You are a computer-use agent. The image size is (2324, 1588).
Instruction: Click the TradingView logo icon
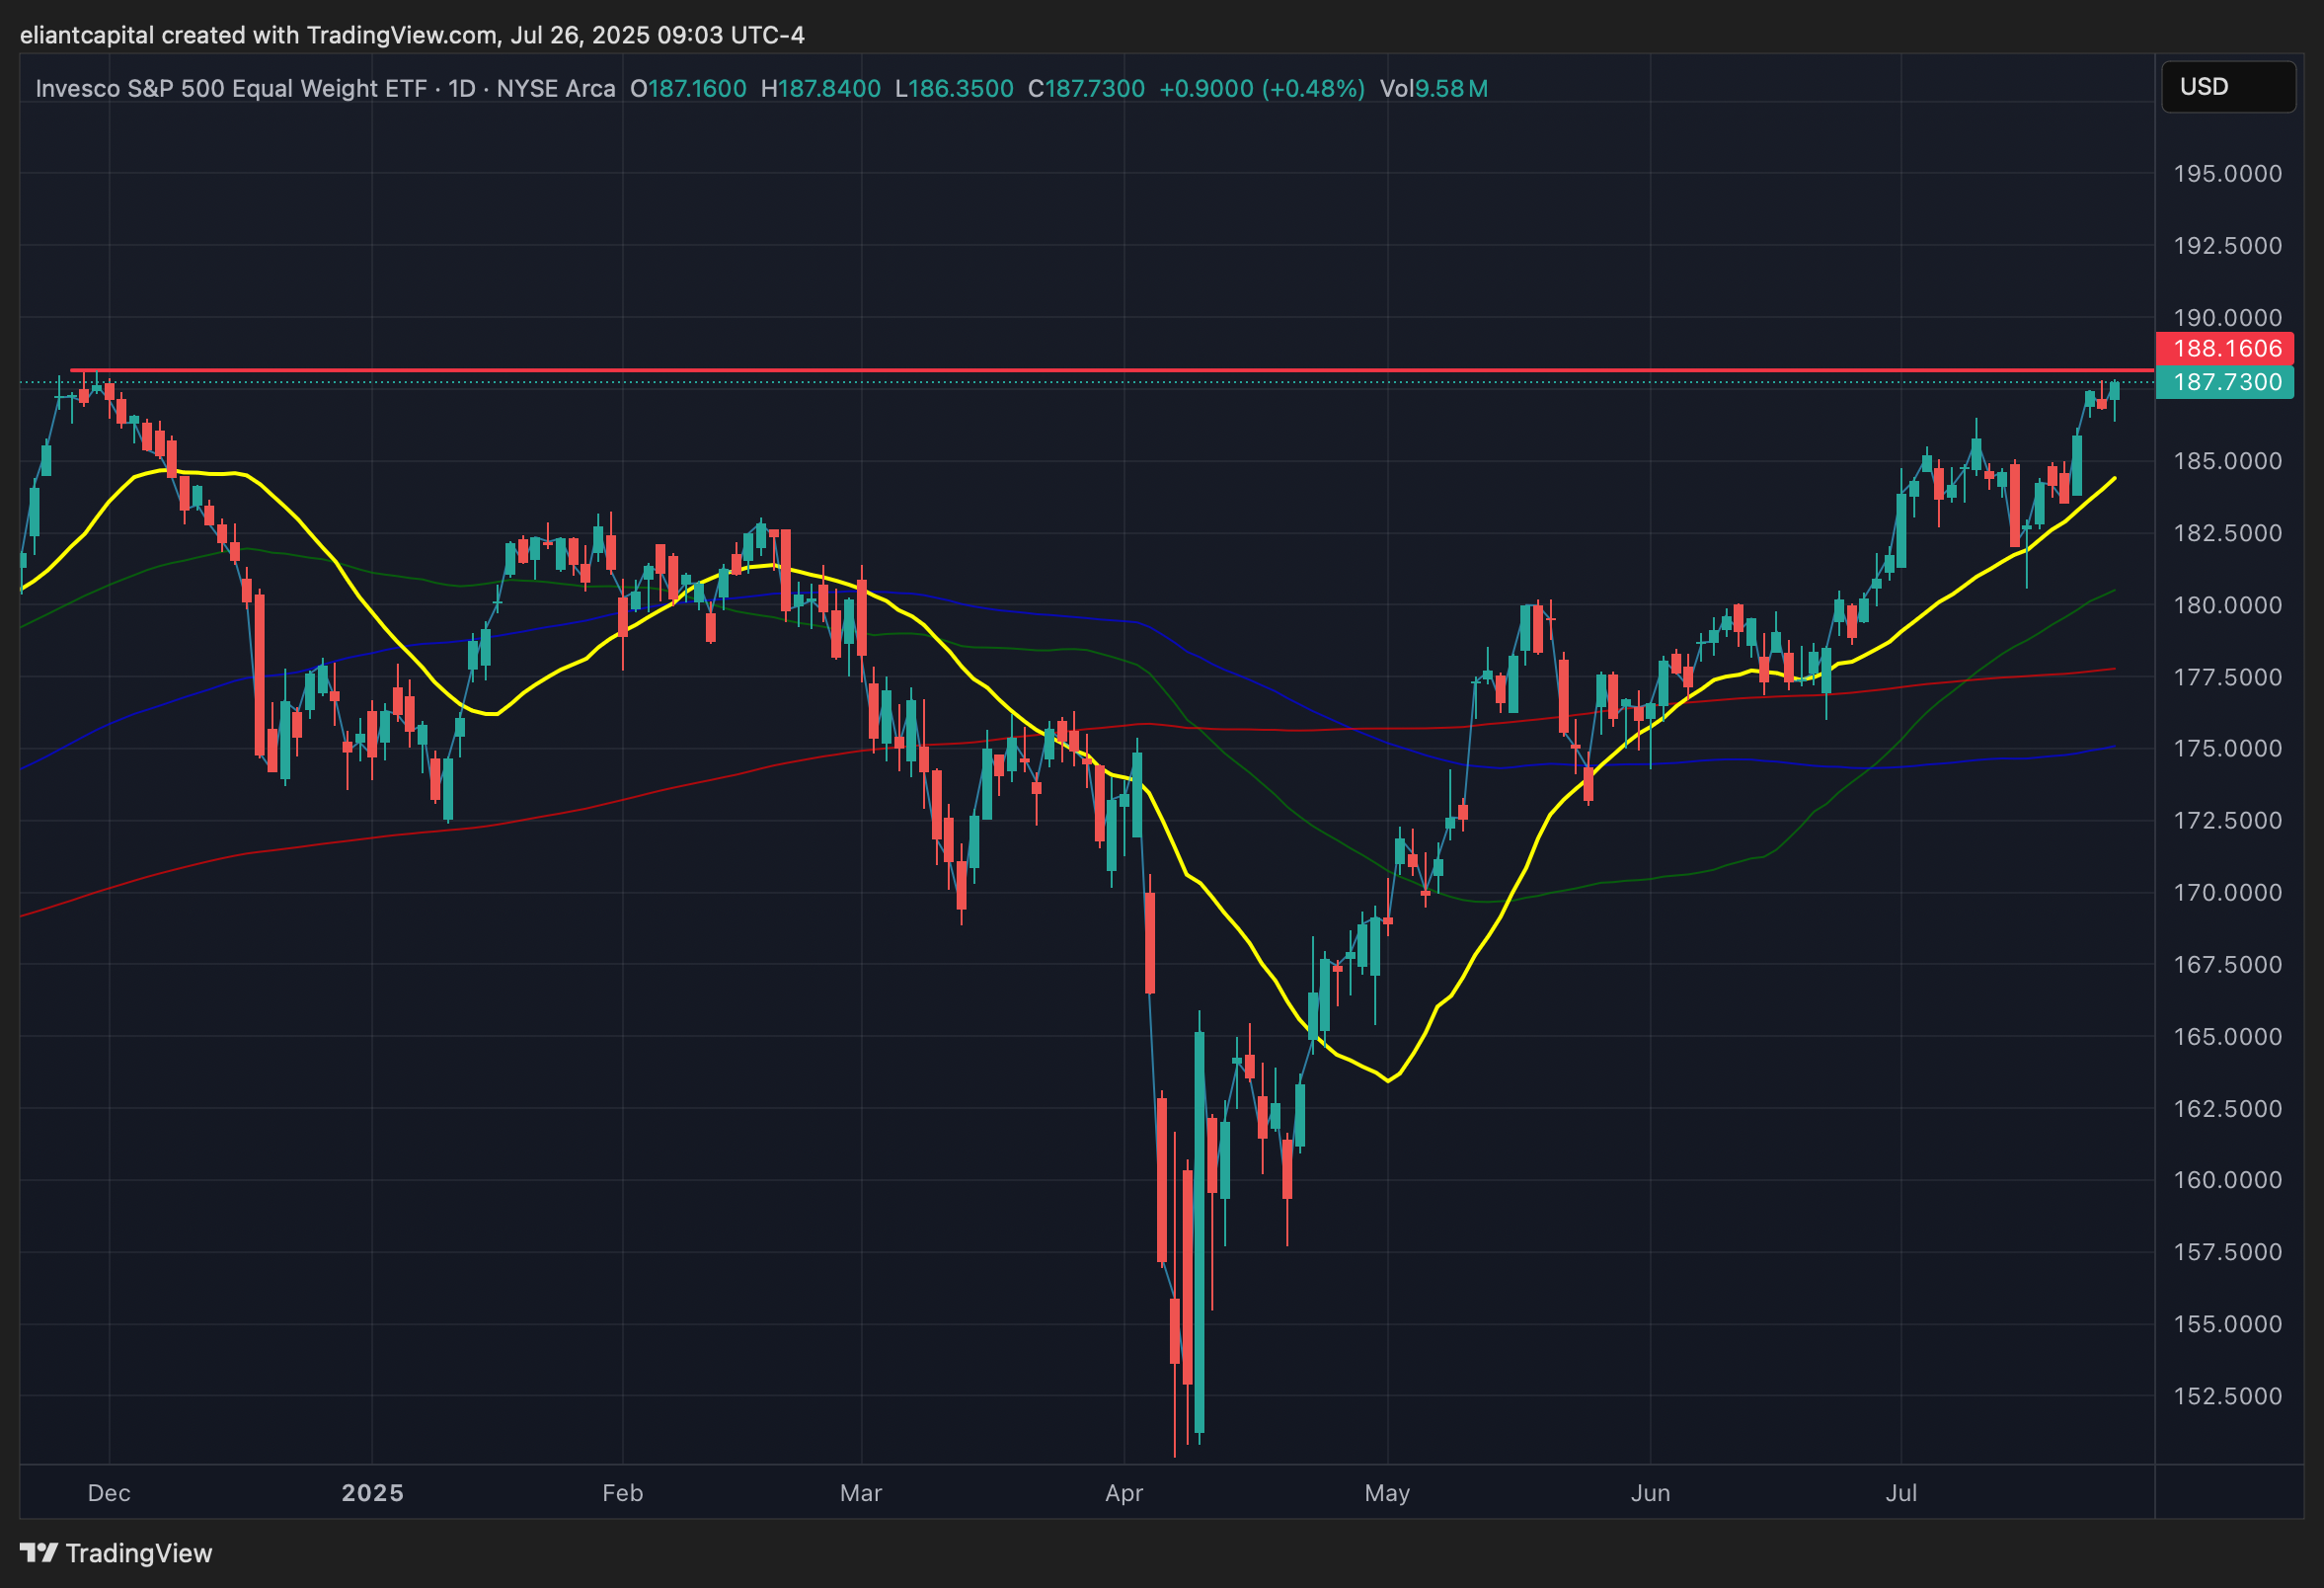[39, 1552]
